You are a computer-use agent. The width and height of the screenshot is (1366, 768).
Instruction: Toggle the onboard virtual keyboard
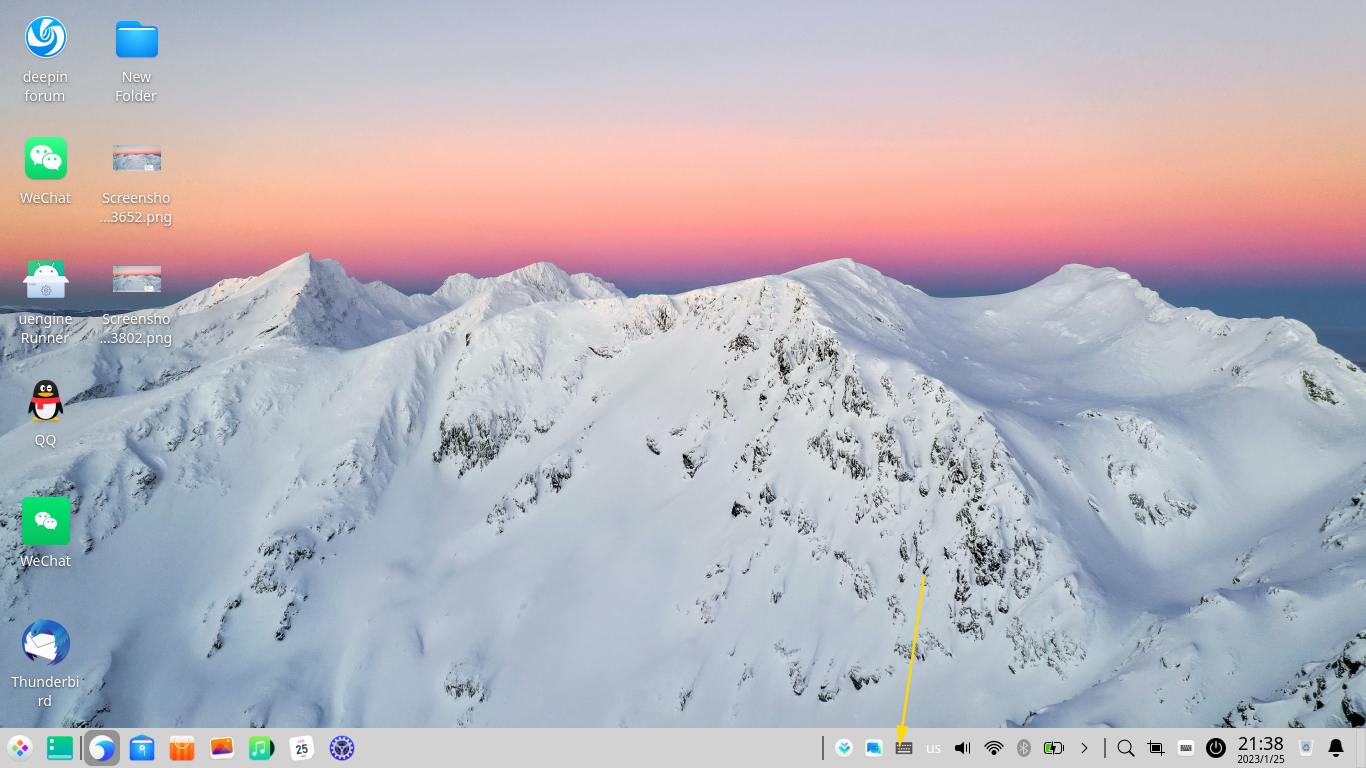tap(1186, 748)
